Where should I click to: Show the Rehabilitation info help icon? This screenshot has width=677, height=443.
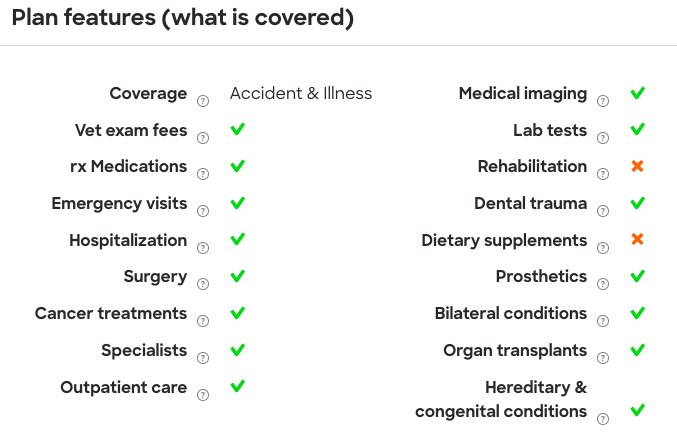pyautogui.click(x=603, y=174)
